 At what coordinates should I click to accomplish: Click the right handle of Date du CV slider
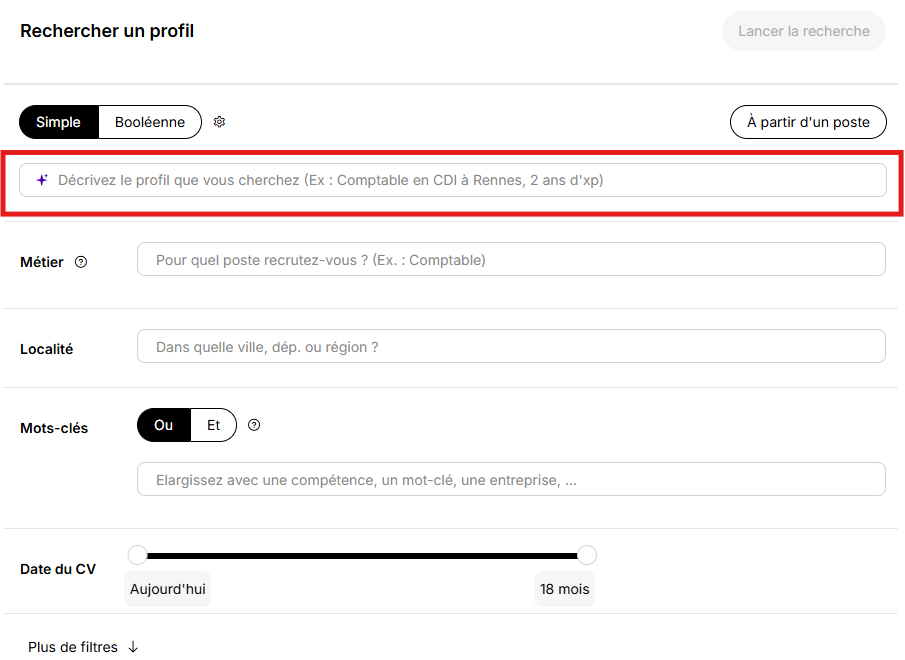pos(586,555)
